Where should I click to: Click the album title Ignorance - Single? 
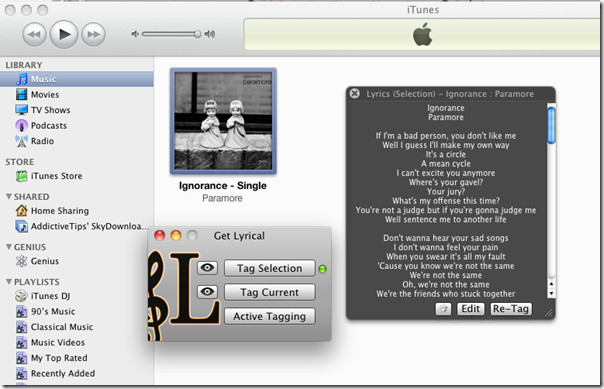point(223,186)
